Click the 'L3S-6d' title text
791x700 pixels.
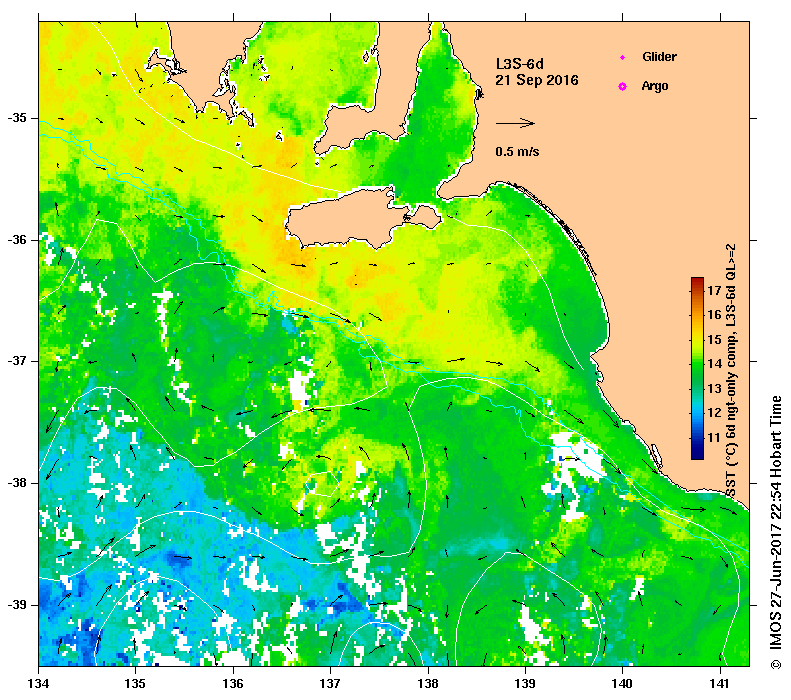[x=520, y=64]
